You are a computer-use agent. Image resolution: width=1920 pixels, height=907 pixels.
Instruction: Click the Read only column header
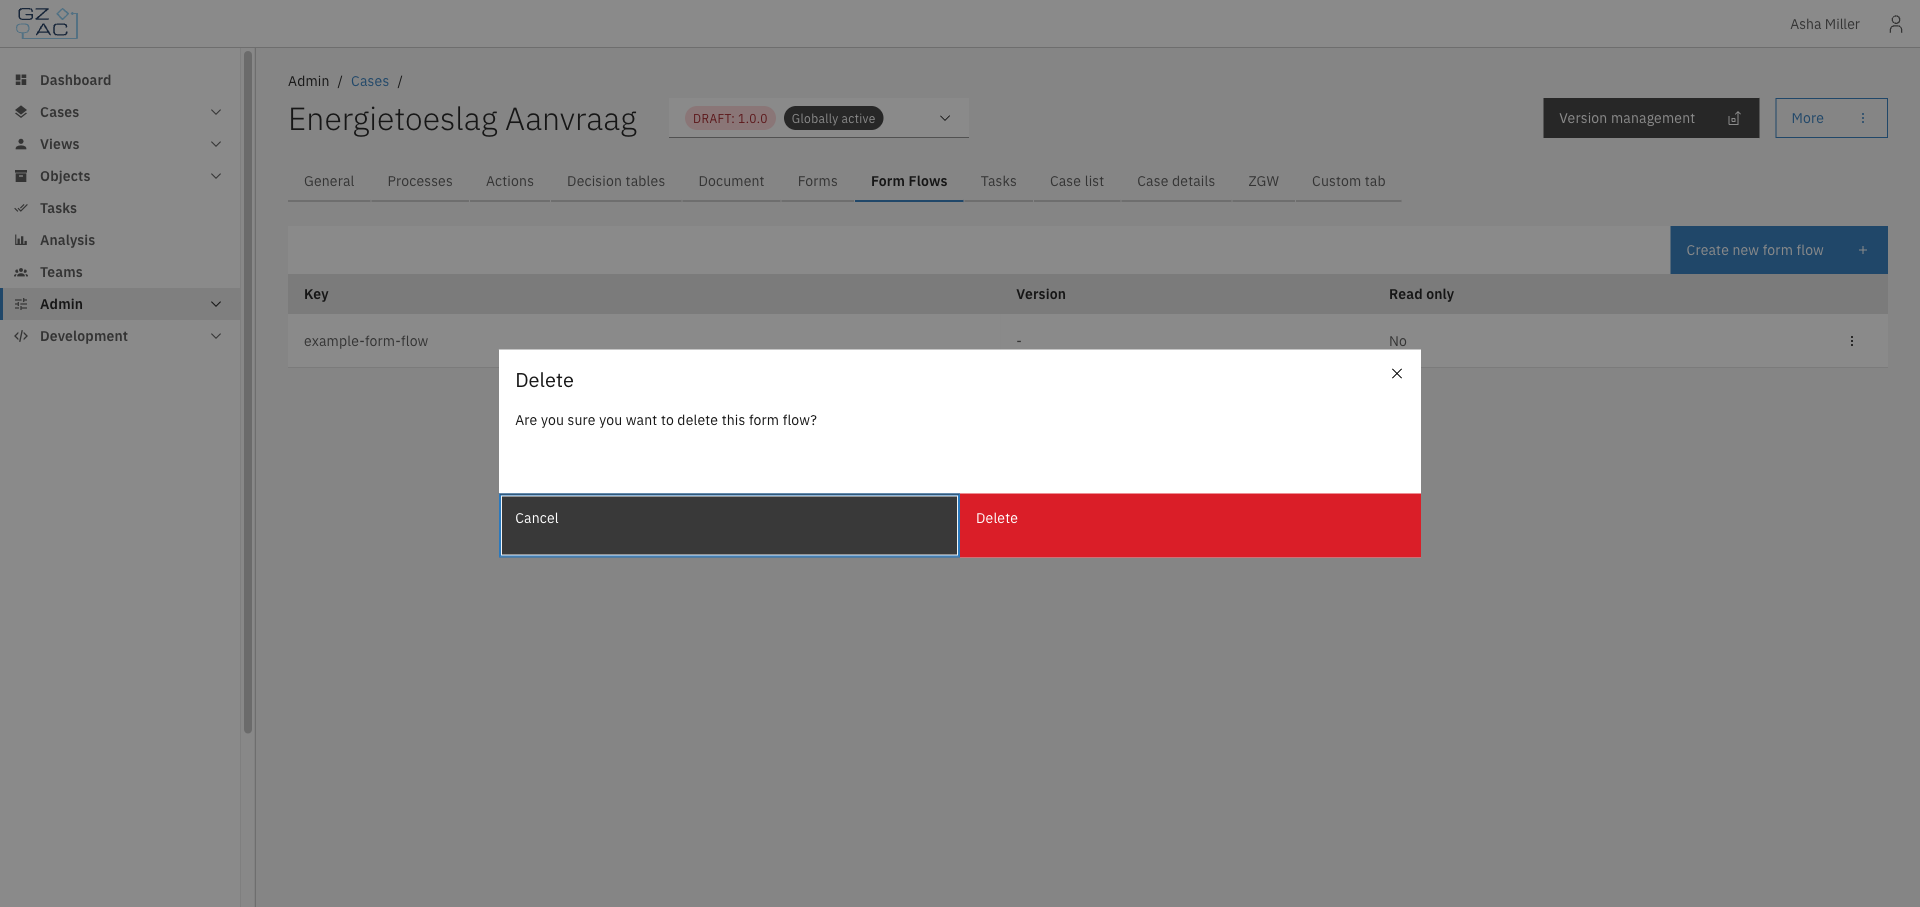(1421, 294)
